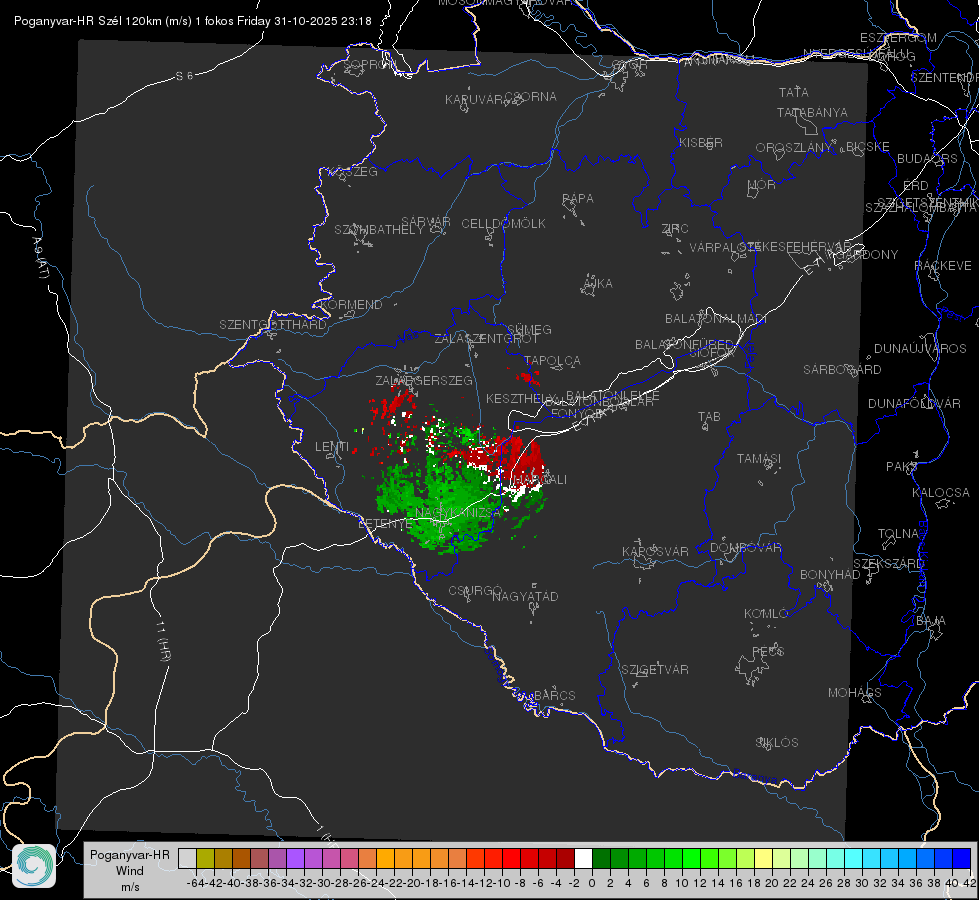Screen dimensions: 979x900
Task: Select the TATABANYA label
Action: (812, 113)
